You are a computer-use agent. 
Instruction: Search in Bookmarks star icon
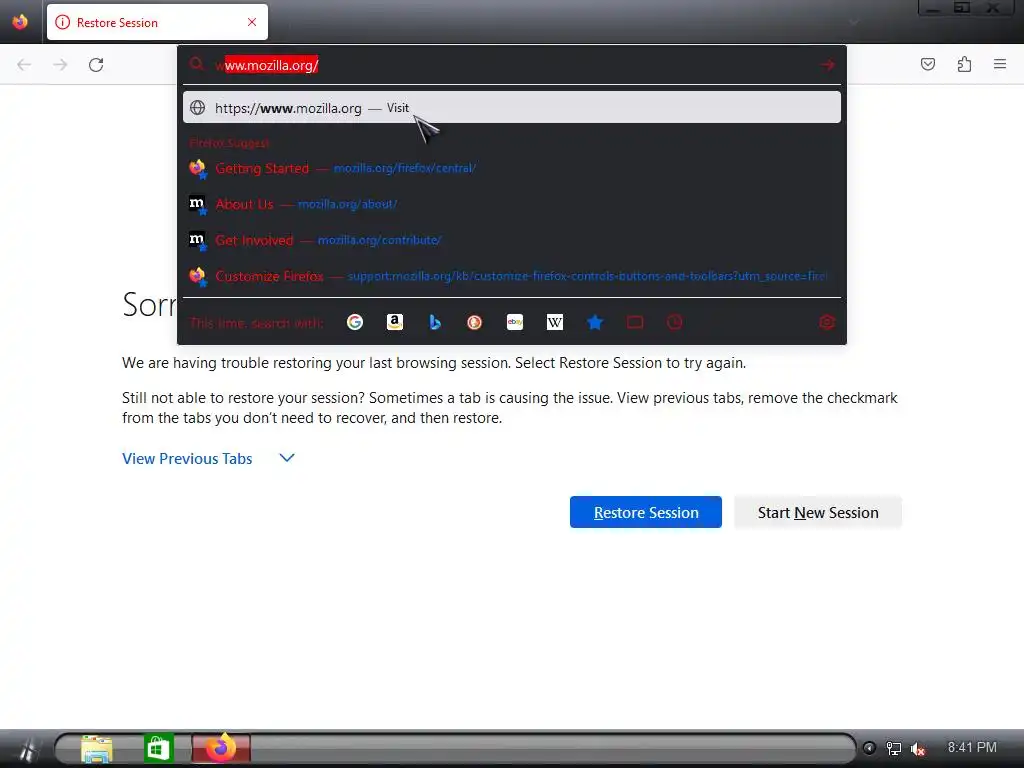[595, 322]
